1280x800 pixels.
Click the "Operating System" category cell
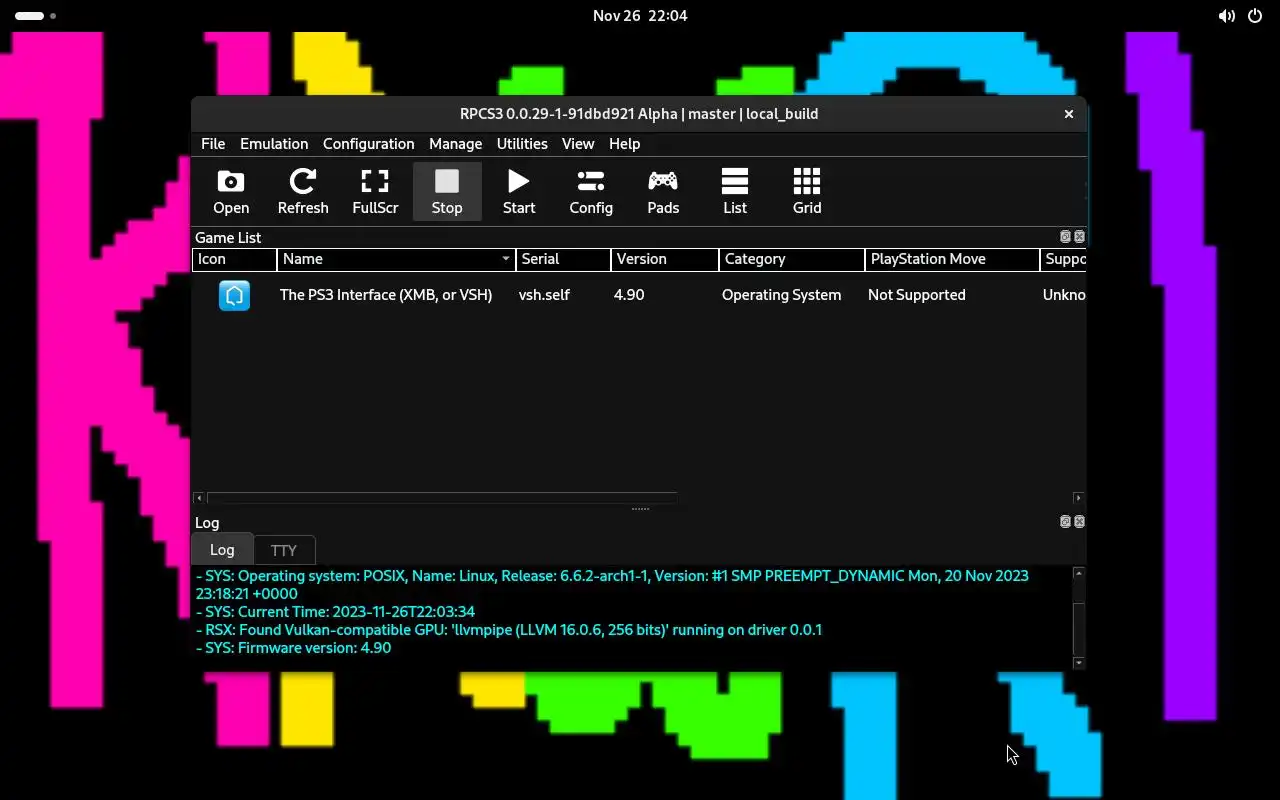pyautogui.click(x=781, y=295)
